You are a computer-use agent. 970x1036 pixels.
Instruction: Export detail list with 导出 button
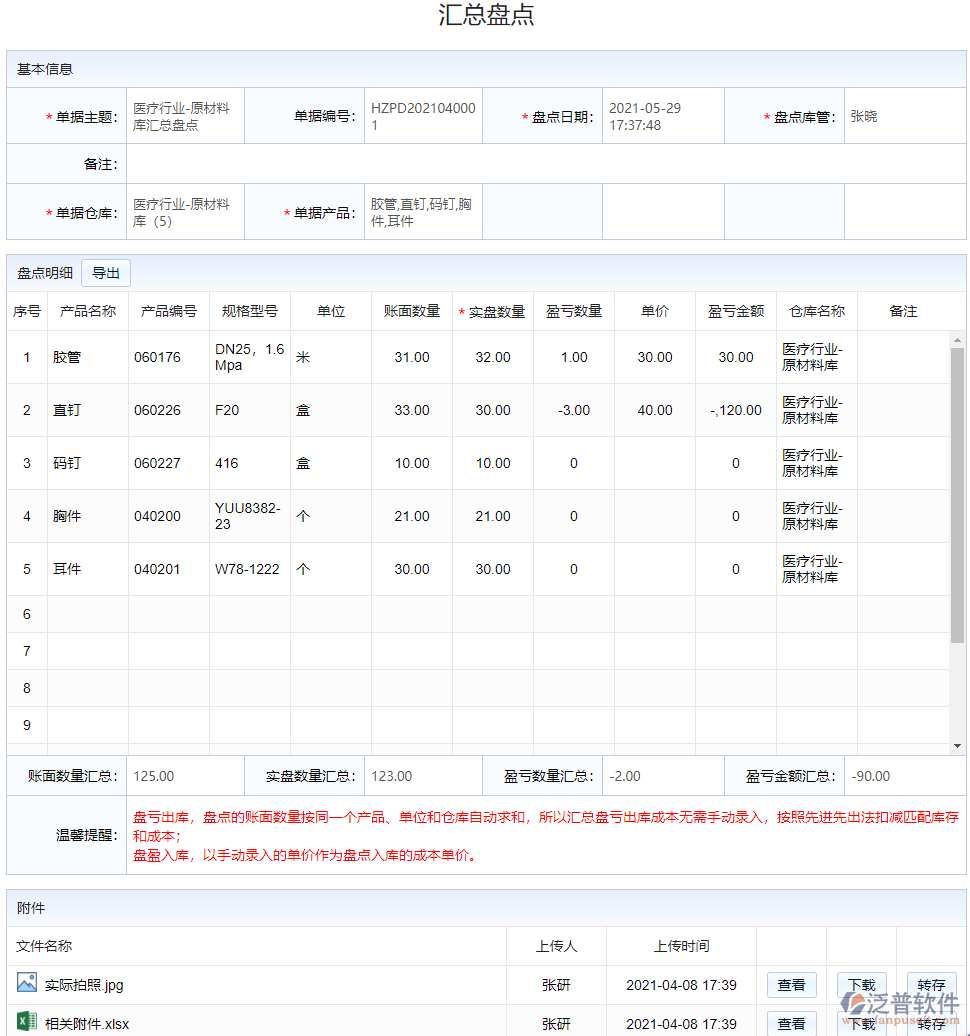106,273
